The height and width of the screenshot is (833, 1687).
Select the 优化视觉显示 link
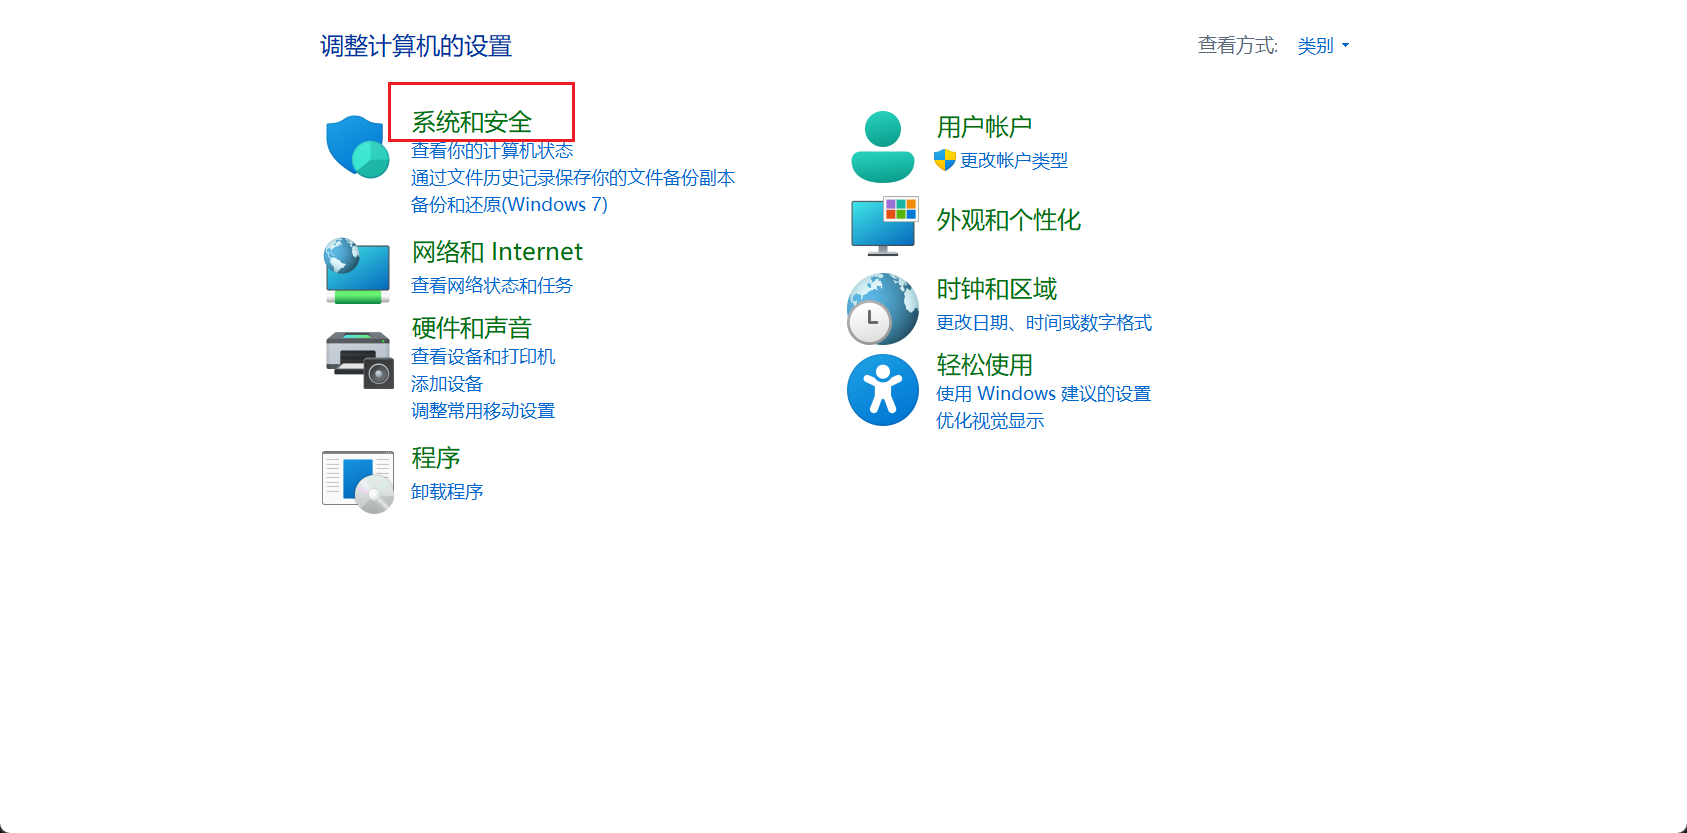[x=990, y=421]
